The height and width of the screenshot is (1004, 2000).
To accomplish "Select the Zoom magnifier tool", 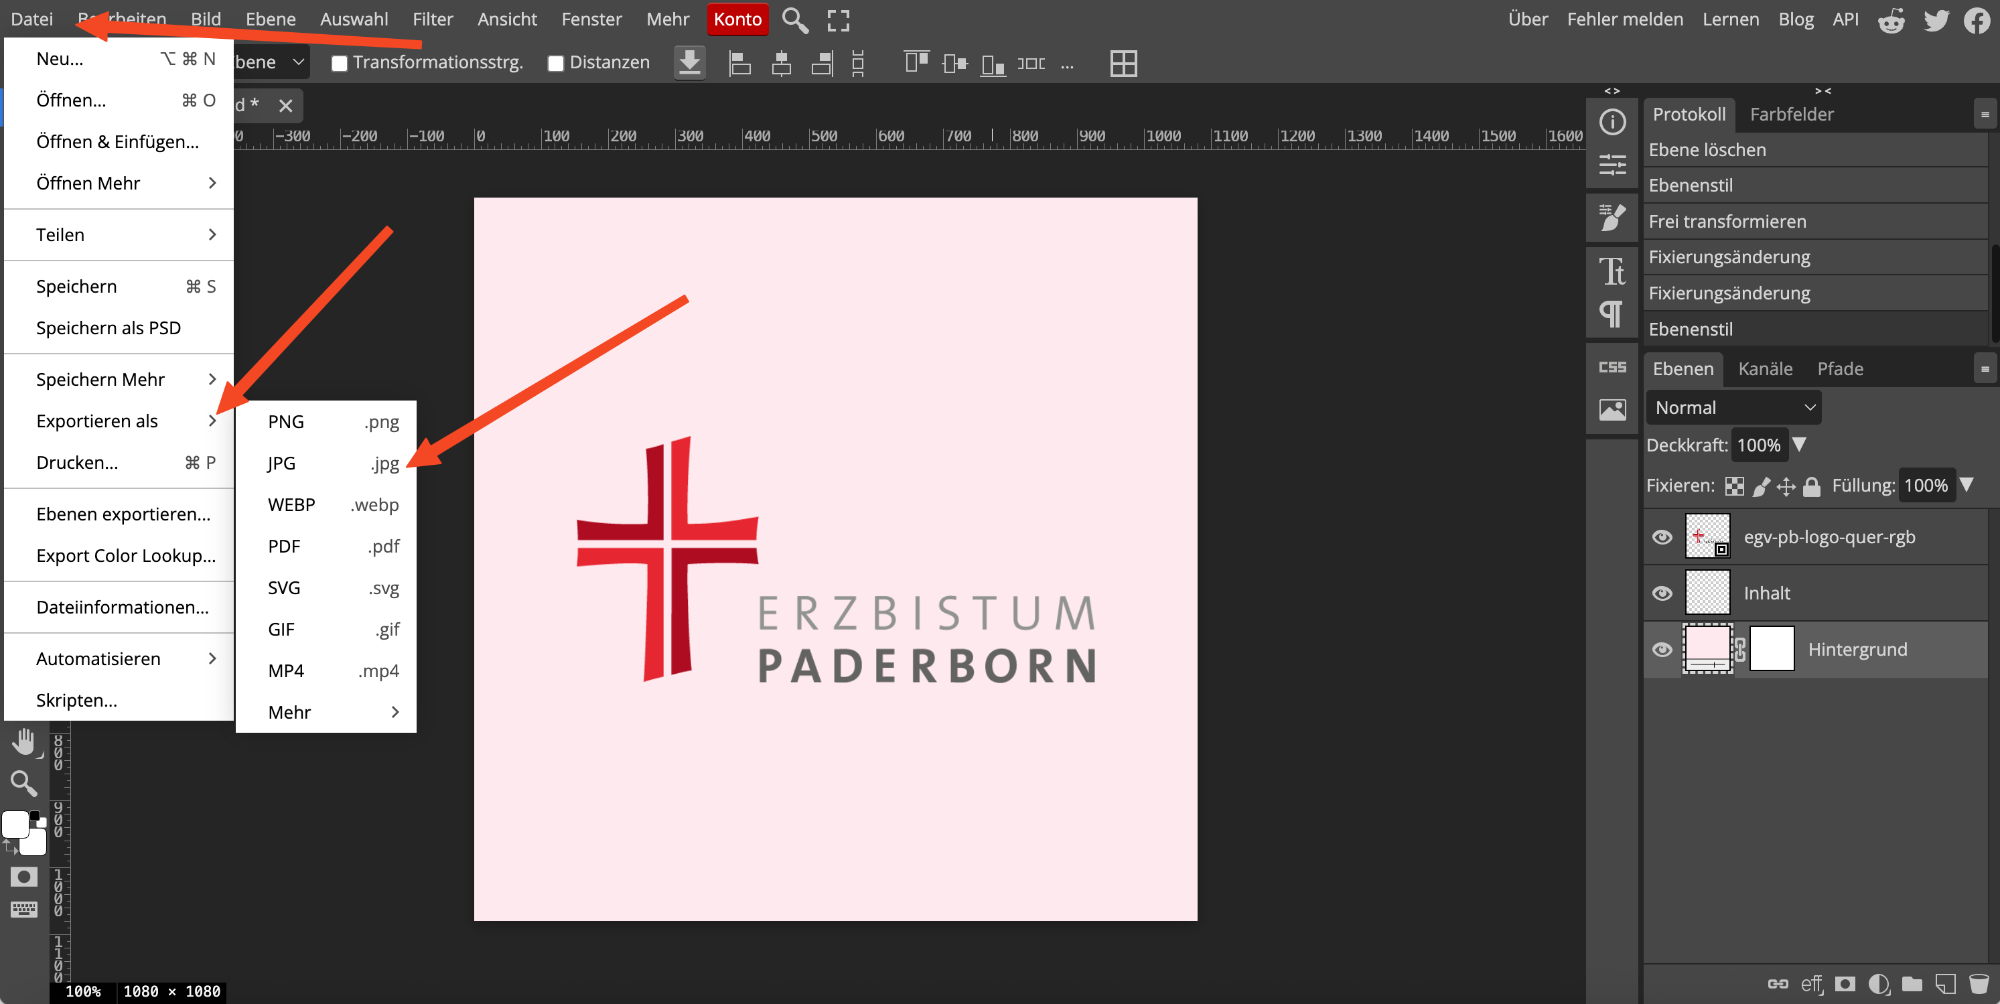I will click(x=24, y=783).
